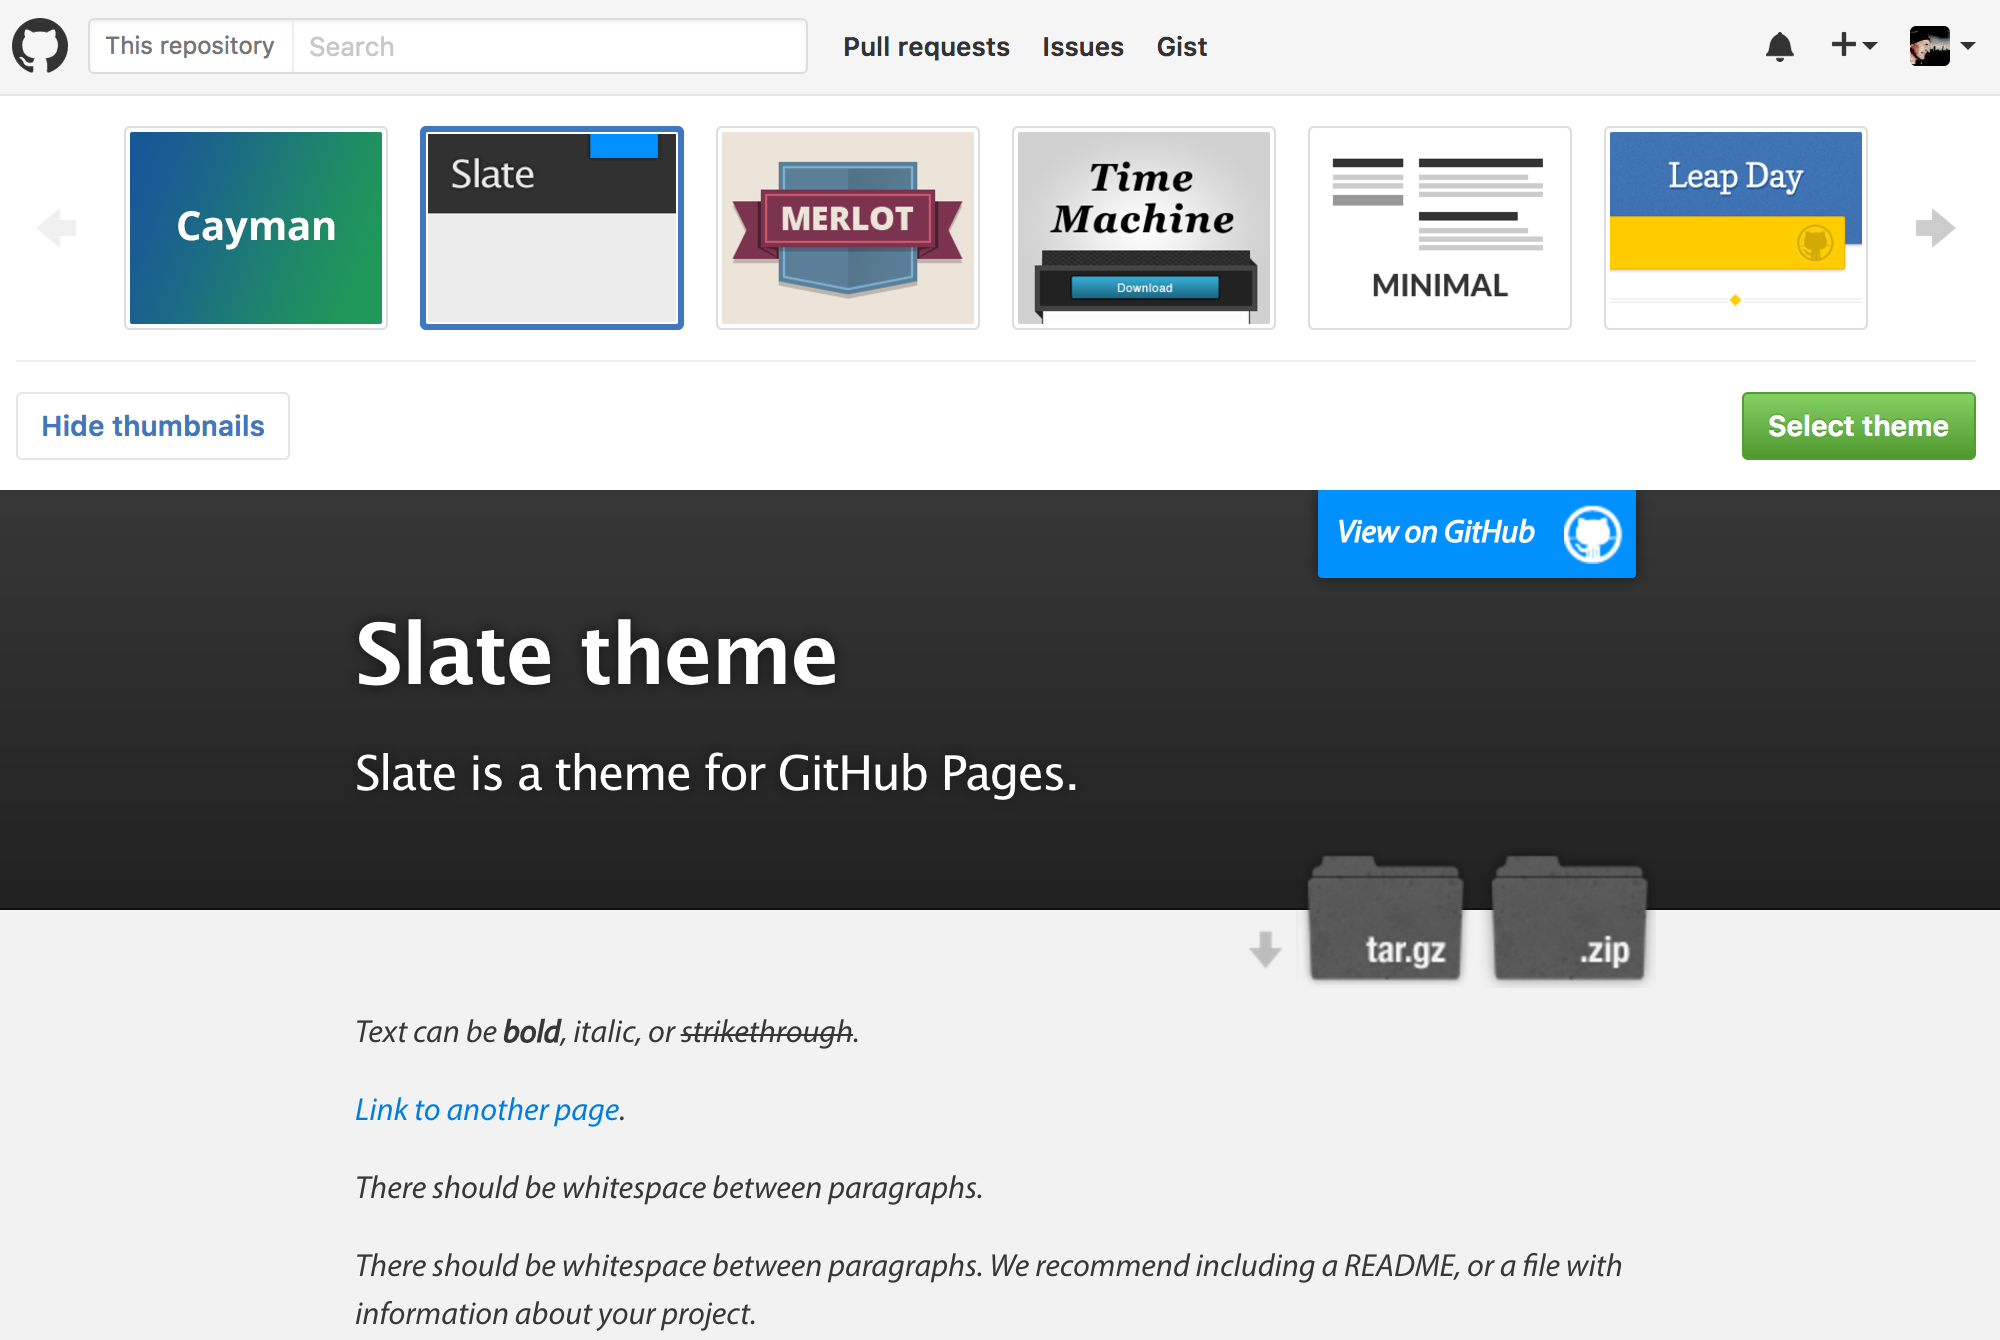This screenshot has width=2000, height=1340.
Task: Click the Cayman theme thumbnail
Action: tap(254, 227)
